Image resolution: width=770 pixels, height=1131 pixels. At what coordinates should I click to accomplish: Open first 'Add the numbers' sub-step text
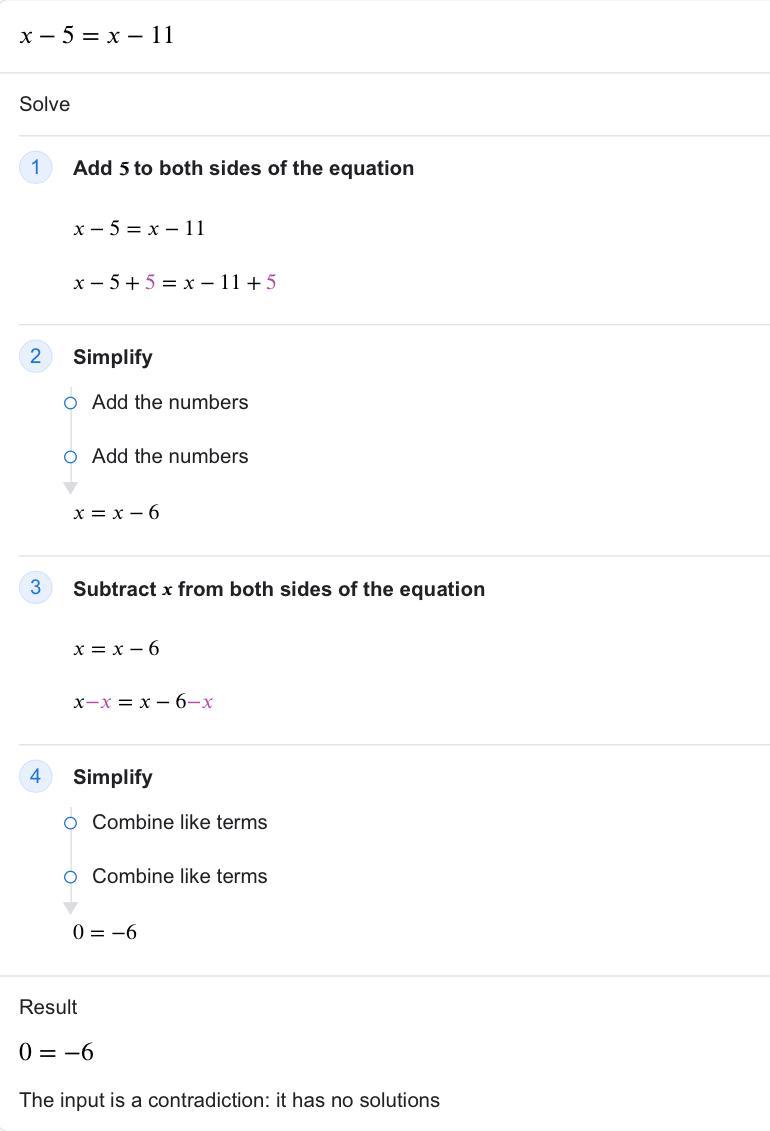pyautogui.click(x=170, y=402)
